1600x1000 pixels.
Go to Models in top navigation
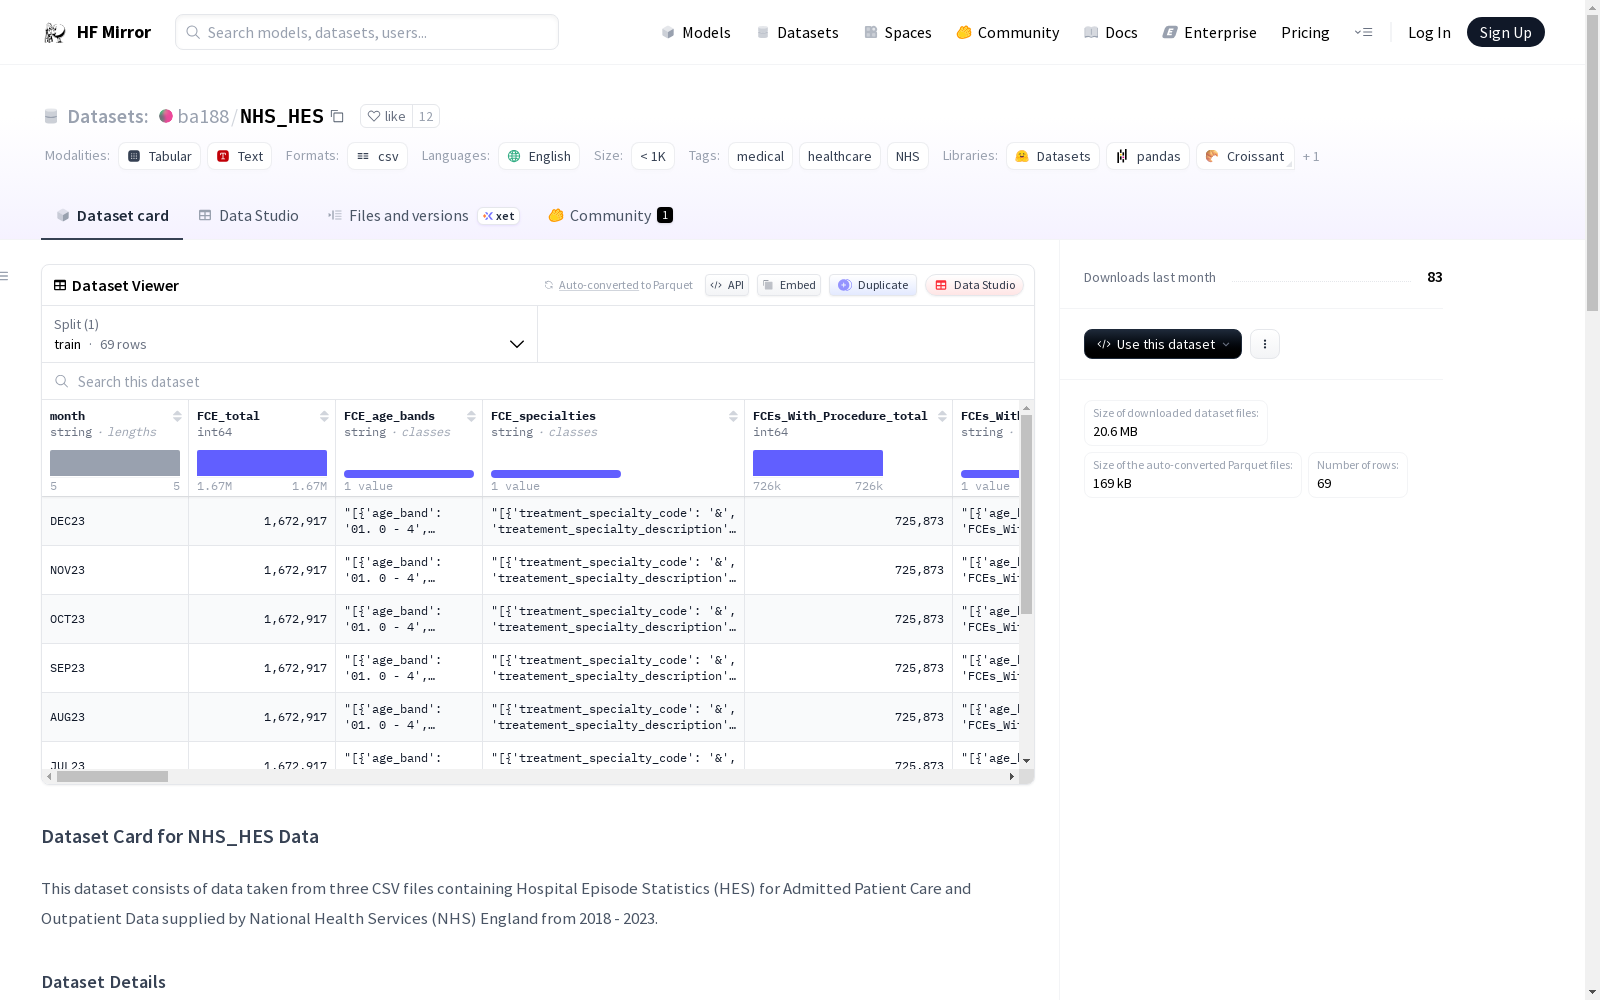point(696,33)
